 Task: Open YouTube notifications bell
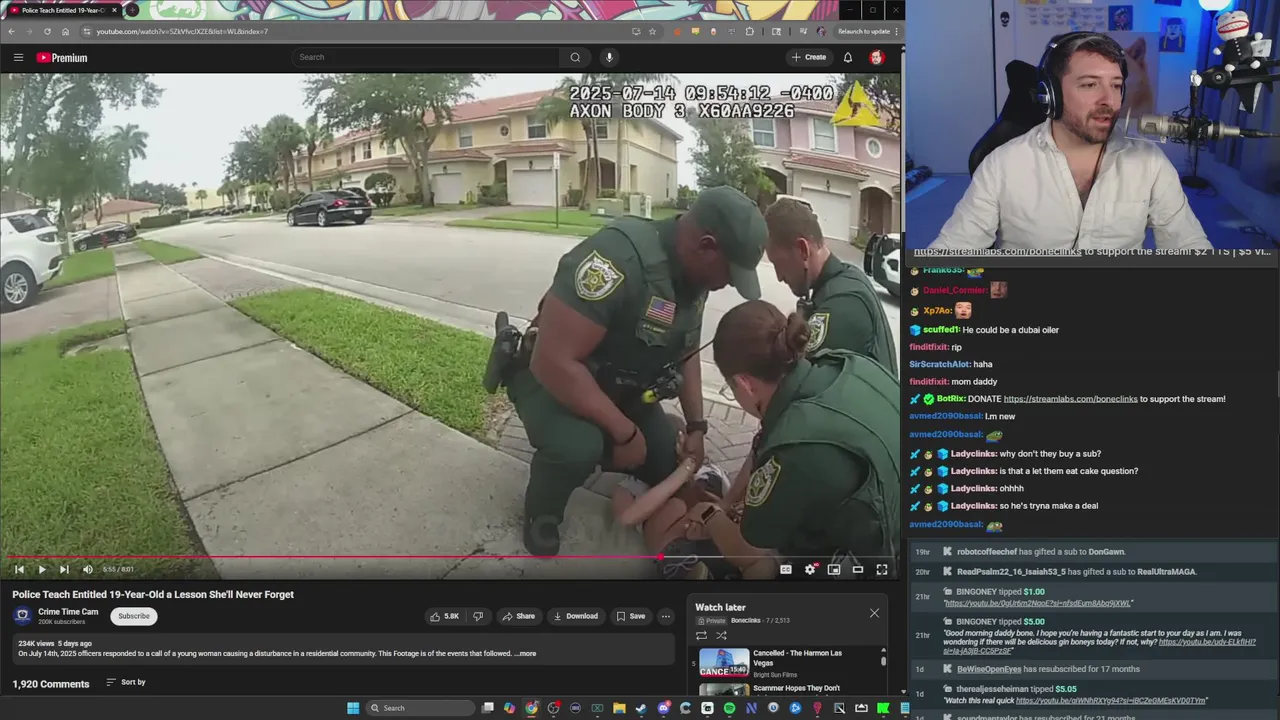point(848,57)
